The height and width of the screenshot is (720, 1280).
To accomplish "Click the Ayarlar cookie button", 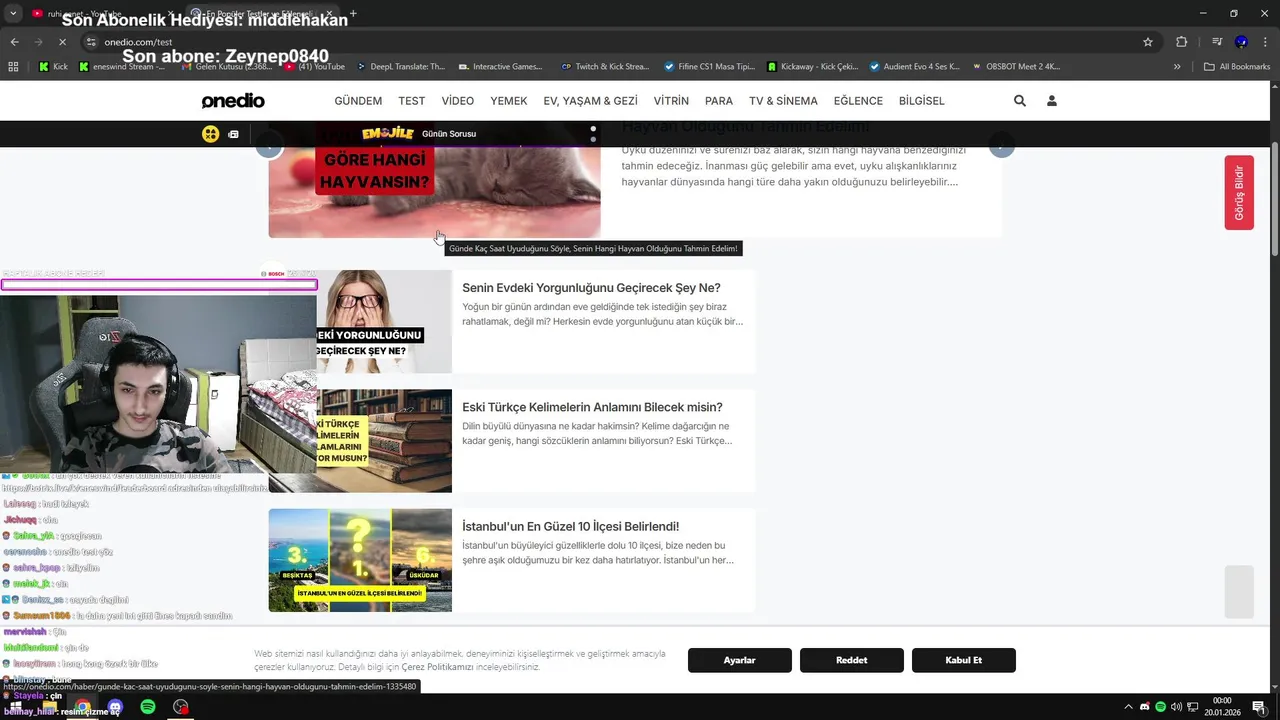I will pos(740,660).
